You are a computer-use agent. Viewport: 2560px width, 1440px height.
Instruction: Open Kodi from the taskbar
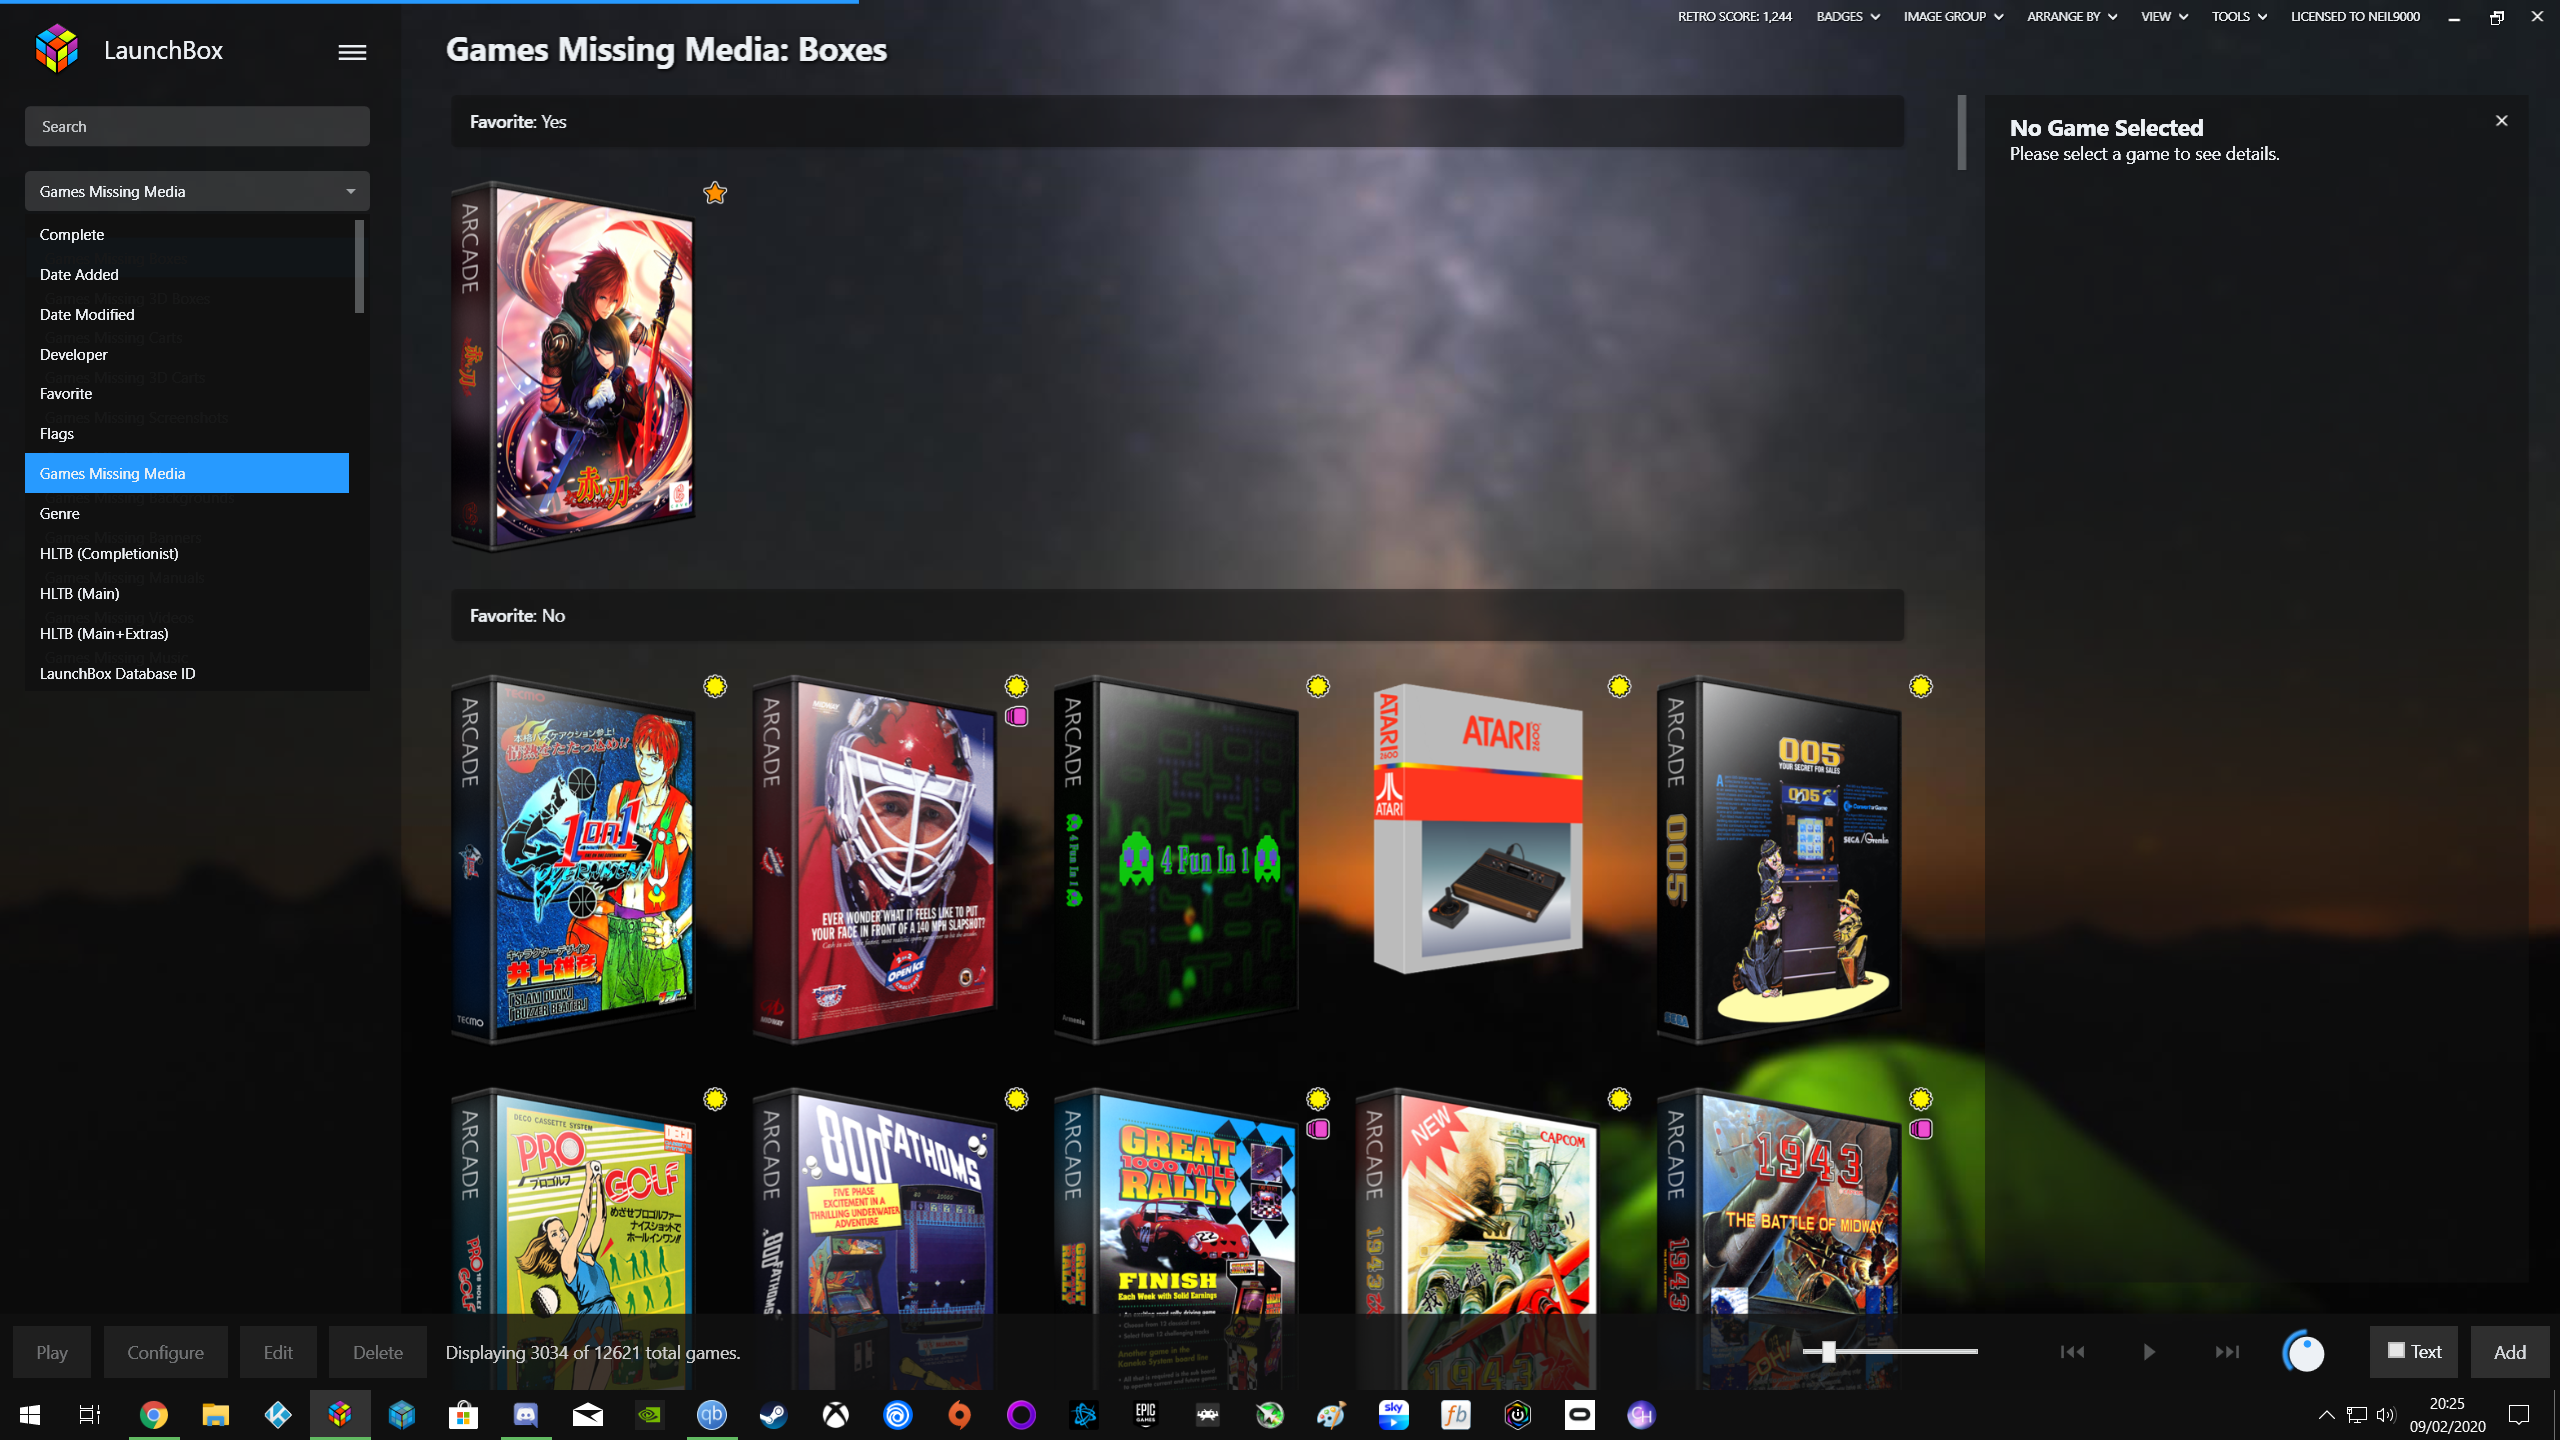[x=277, y=1415]
